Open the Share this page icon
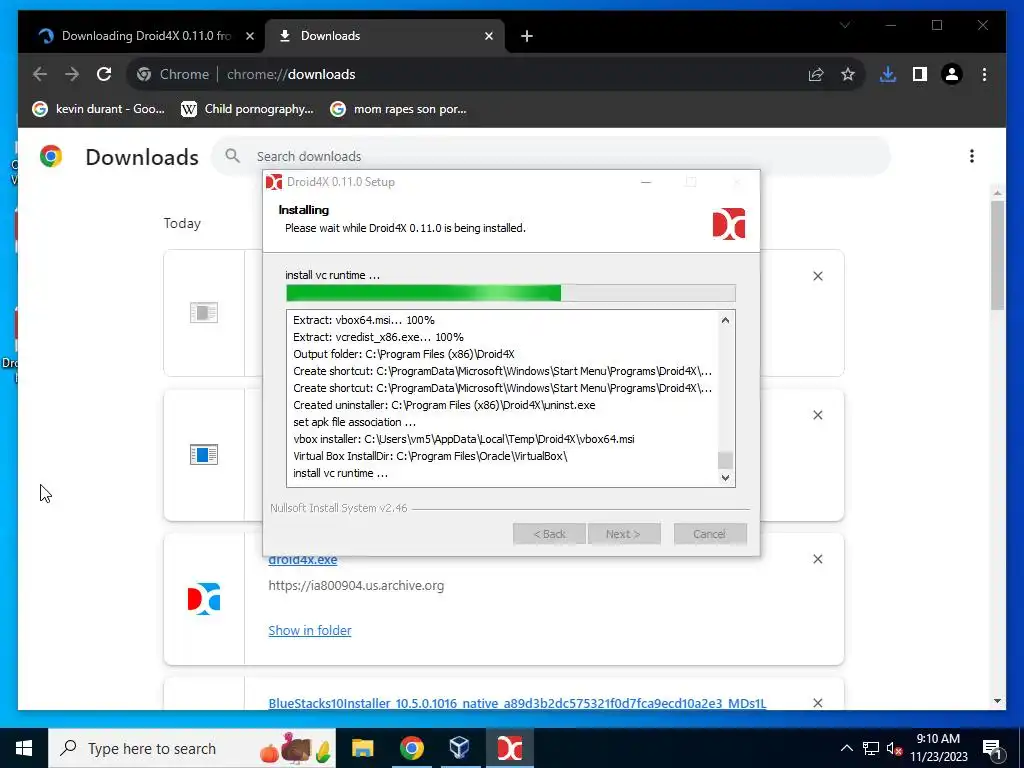The height and width of the screenshot is (768, 1024). [x=816, y=74]
